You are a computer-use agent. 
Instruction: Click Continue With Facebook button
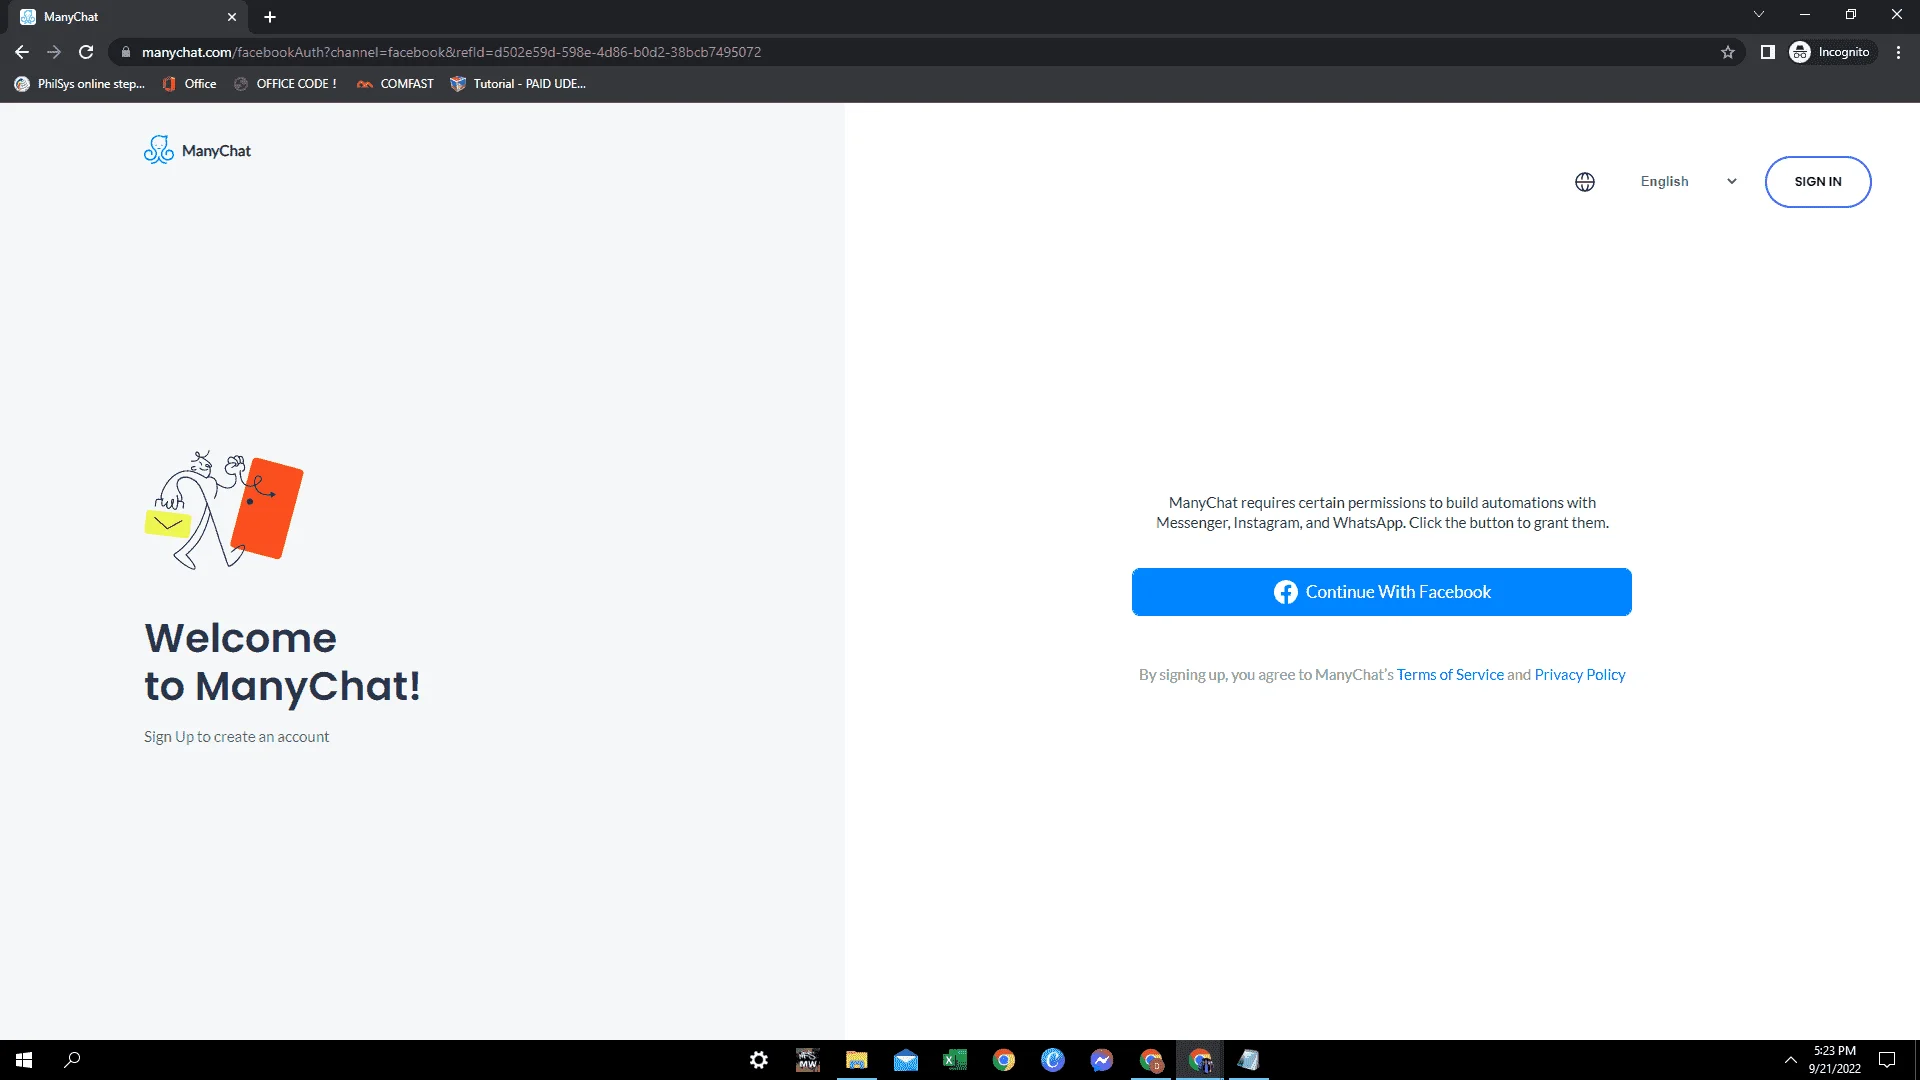tap(1381, 592)
